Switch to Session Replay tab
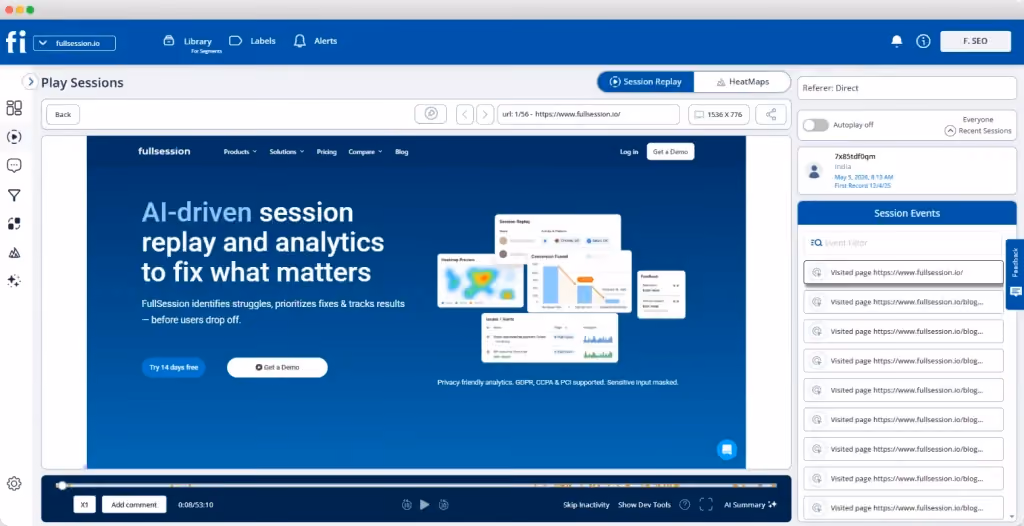The width and height of the screenshot is (1024, 526). click(645, 82)
